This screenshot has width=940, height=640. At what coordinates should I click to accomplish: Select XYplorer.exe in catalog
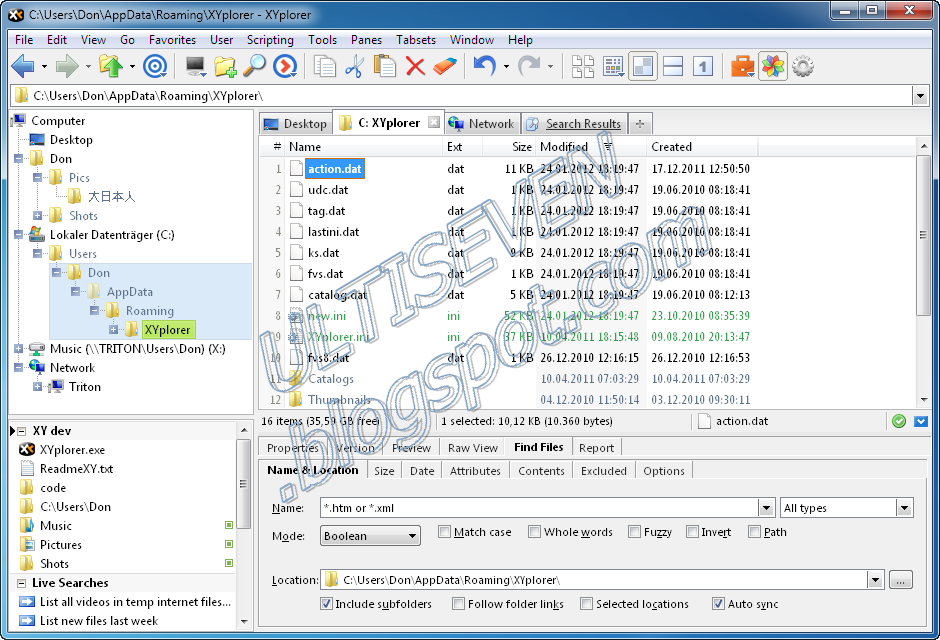pyautogui.click(x=73, y=450)
